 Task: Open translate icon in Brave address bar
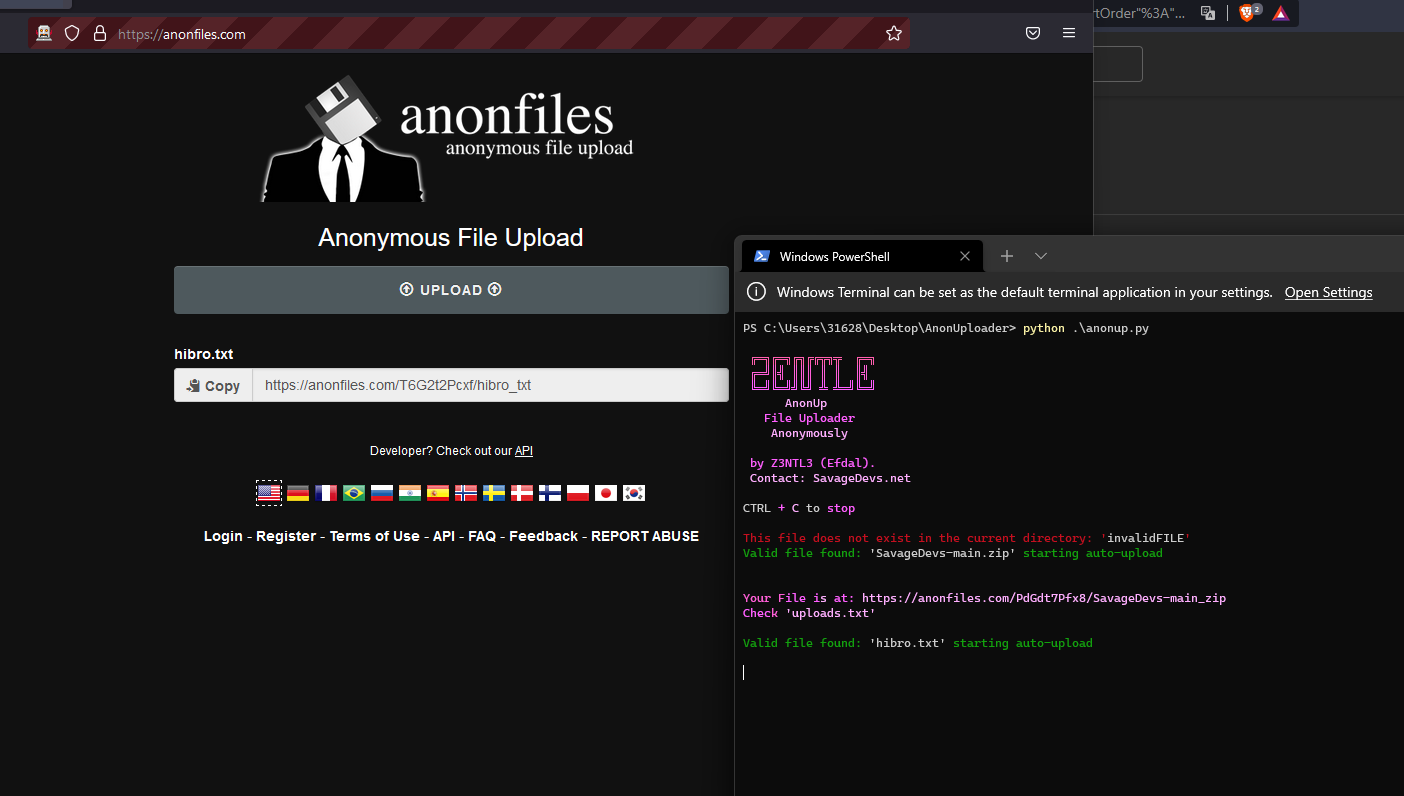point(1208,13)
